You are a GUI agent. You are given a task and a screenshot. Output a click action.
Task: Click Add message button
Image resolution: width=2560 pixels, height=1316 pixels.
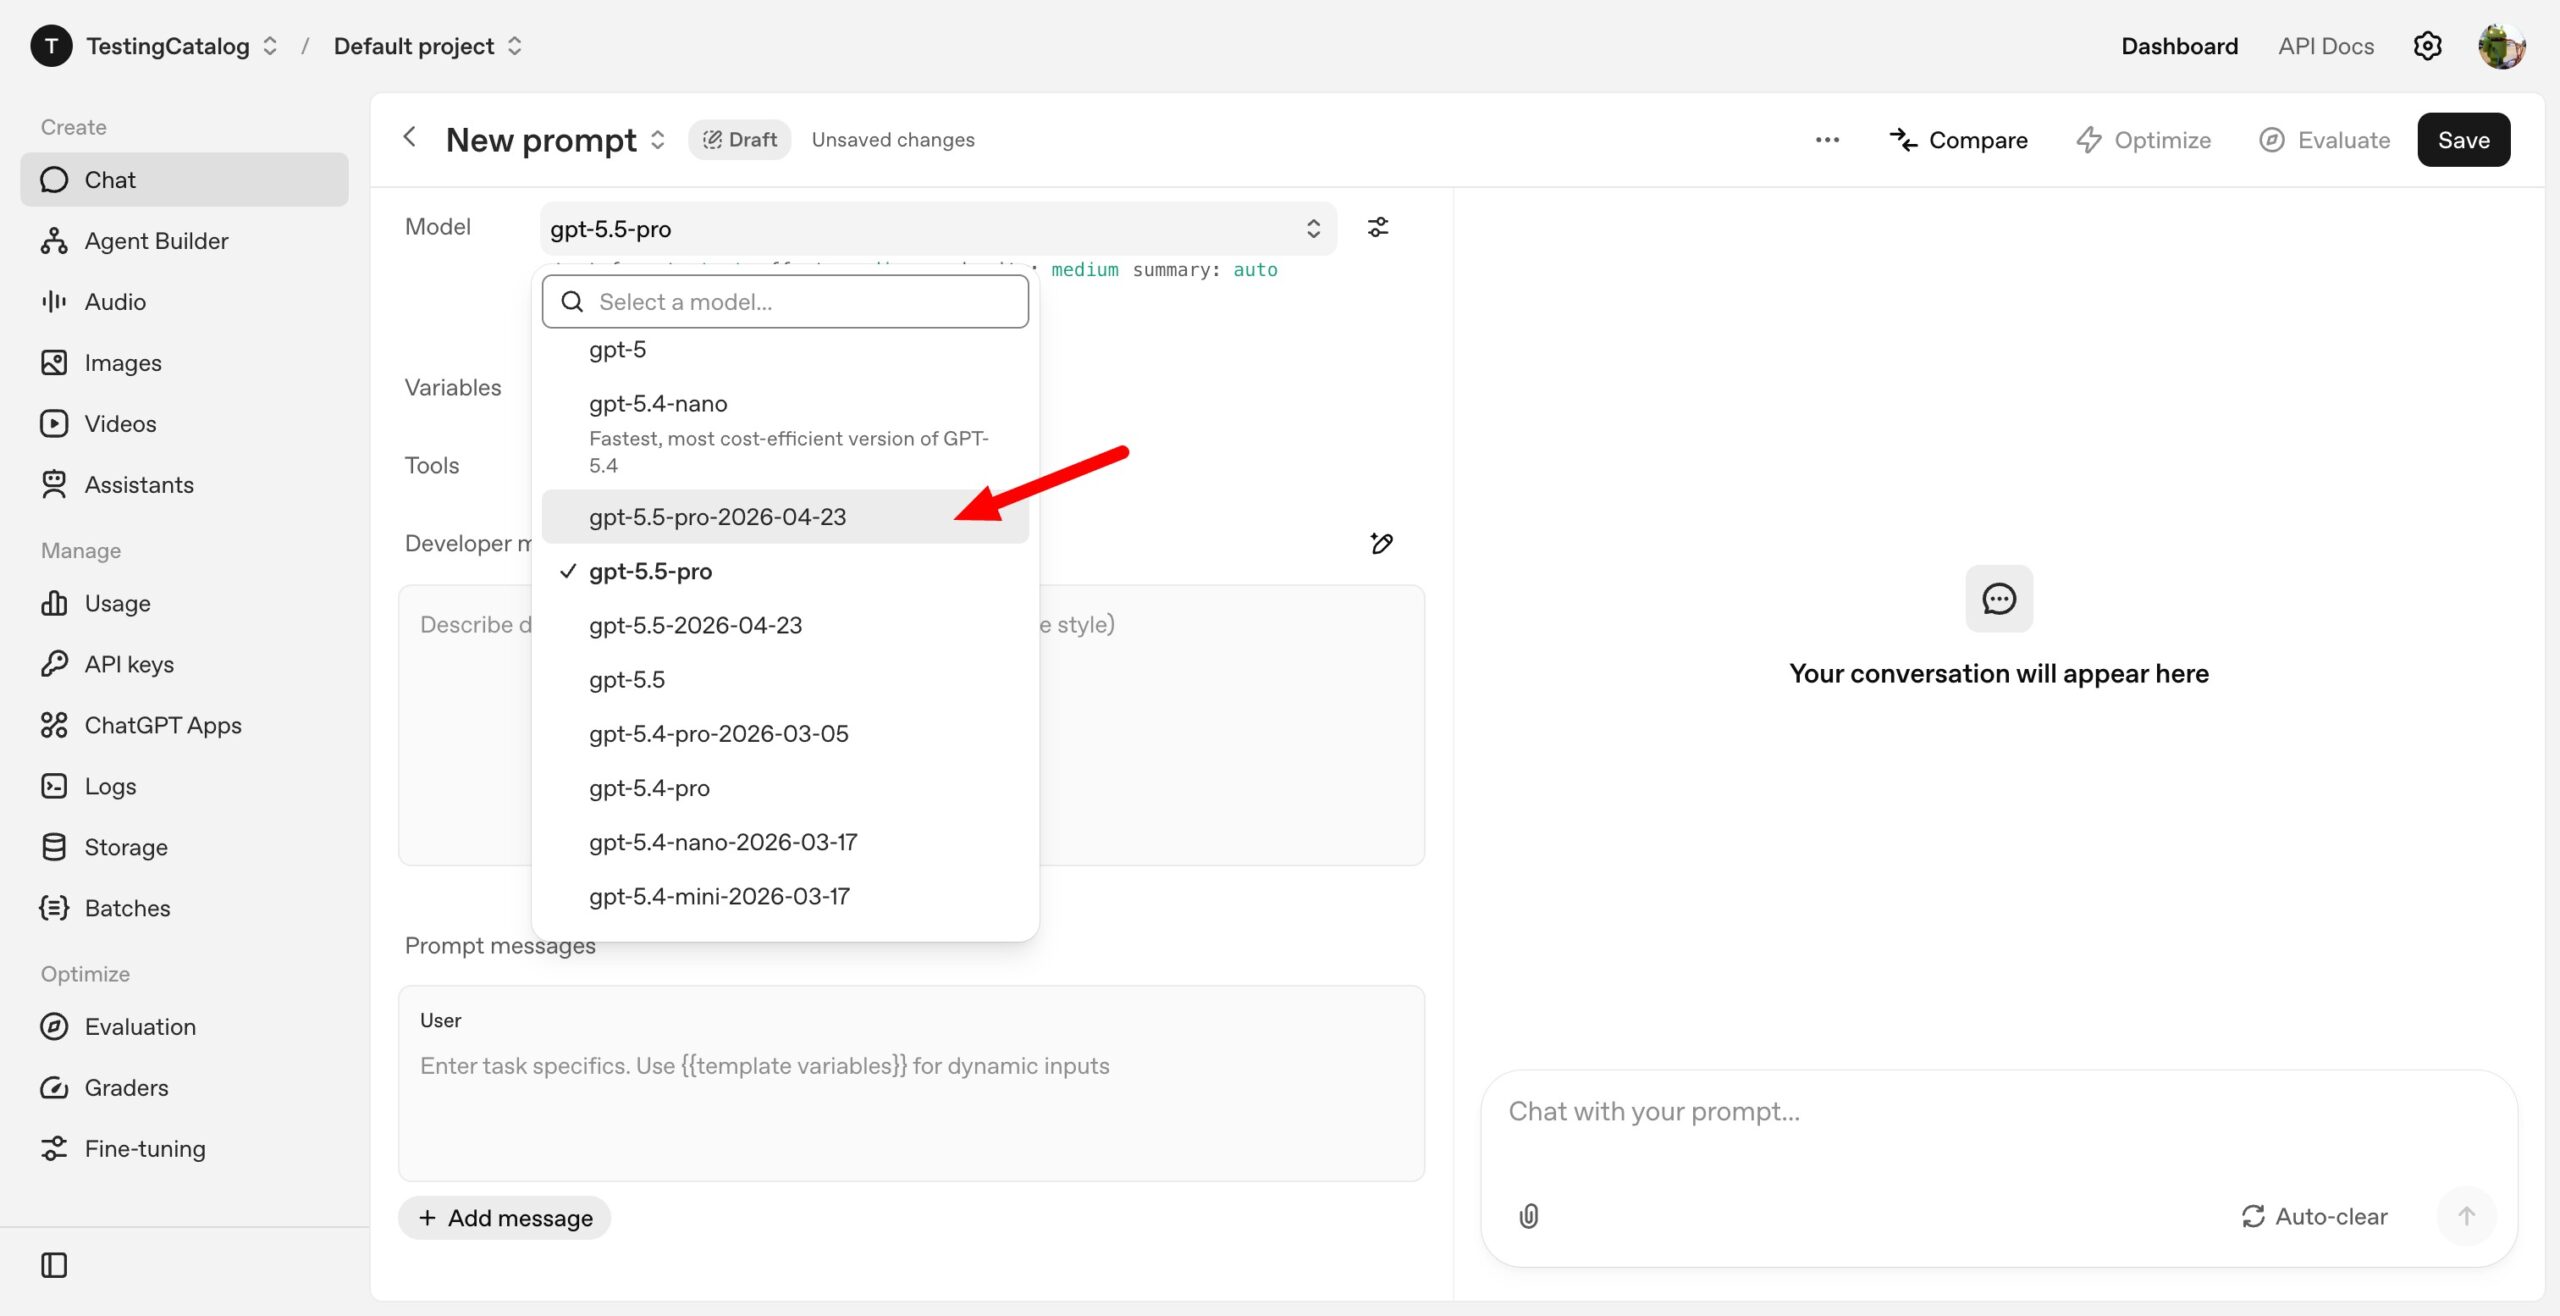pyautogui.click(x=505, y=1218)
